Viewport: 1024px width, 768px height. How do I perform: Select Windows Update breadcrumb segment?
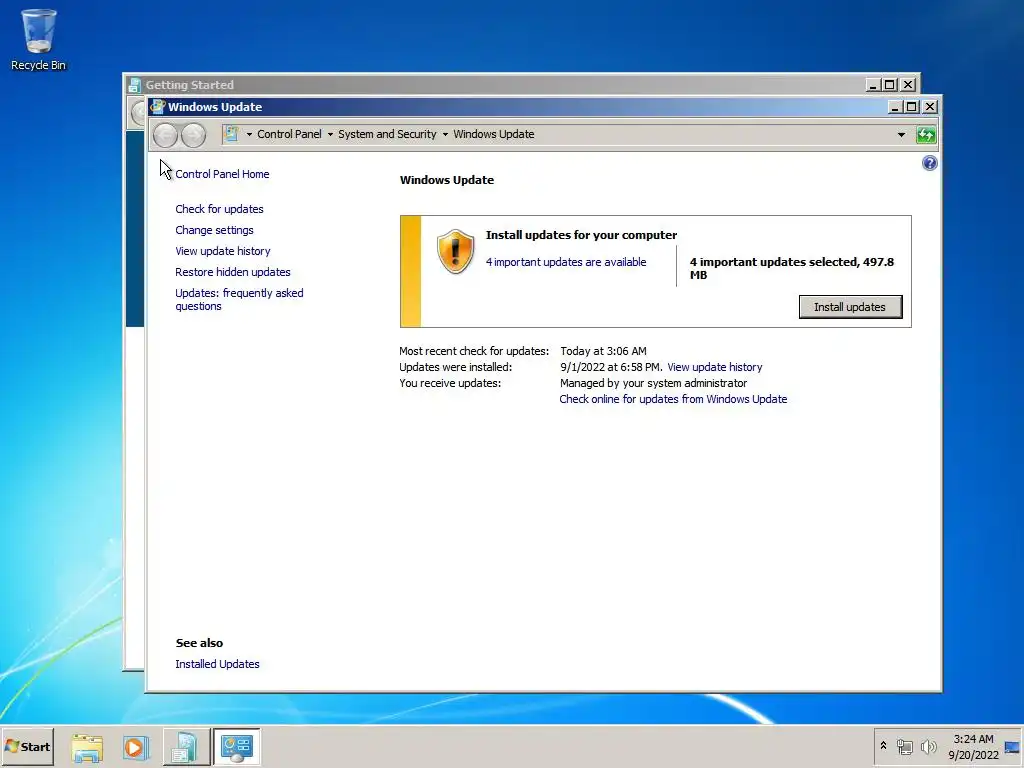click(494, 134)
